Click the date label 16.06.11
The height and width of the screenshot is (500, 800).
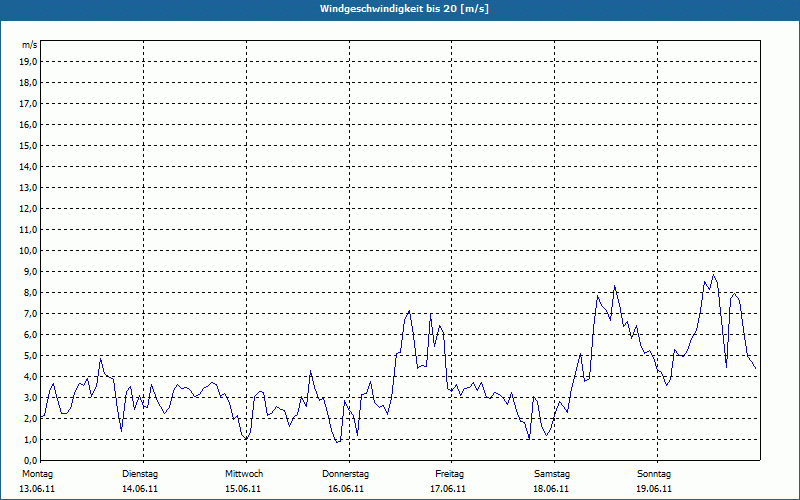[x=346, y=489]
